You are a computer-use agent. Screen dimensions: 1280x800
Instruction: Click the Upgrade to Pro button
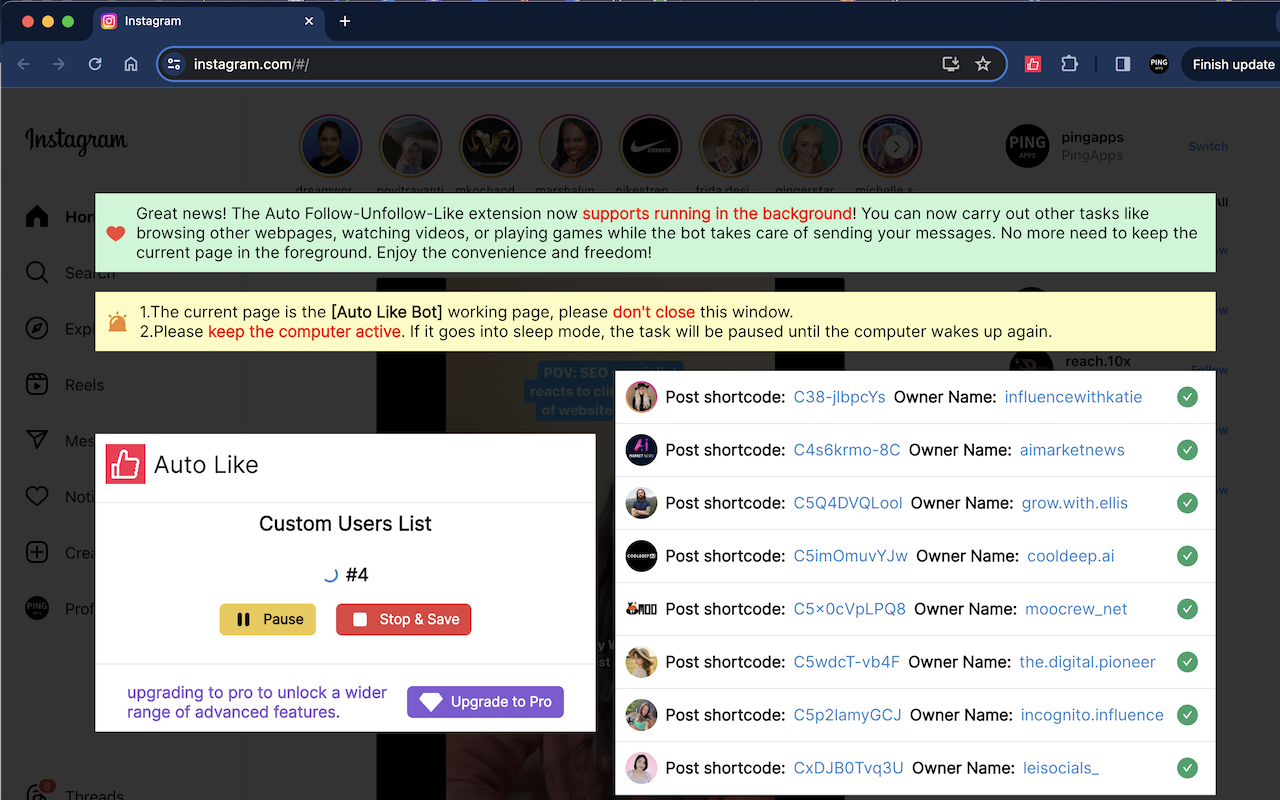(x=486, y=702)
